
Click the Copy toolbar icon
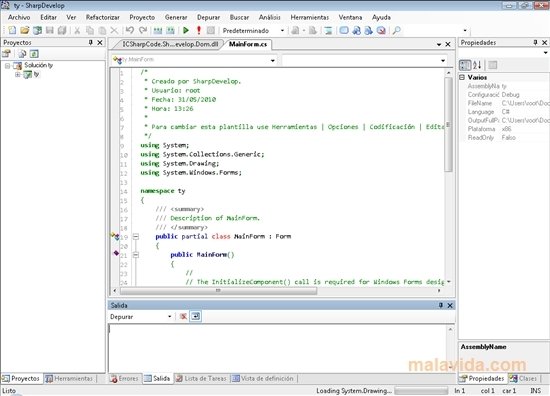[90, 31]
